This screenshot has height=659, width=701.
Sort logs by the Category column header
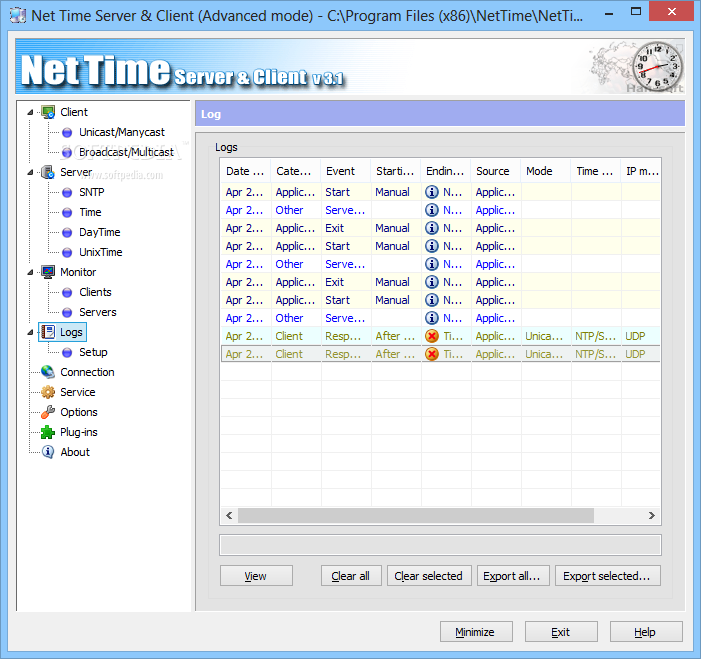pyautogui.click(x=296, y=171)
